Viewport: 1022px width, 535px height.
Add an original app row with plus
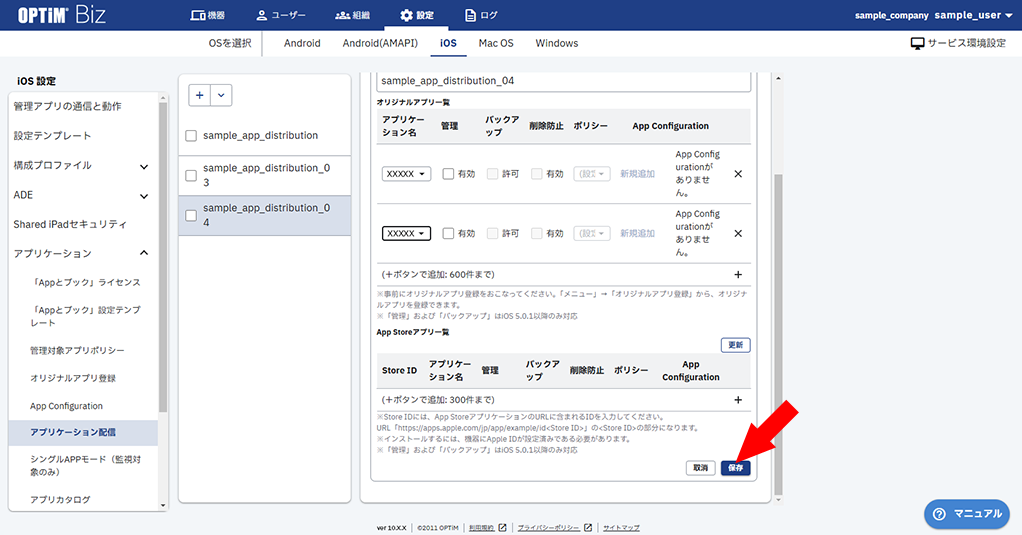pos(738,275)
